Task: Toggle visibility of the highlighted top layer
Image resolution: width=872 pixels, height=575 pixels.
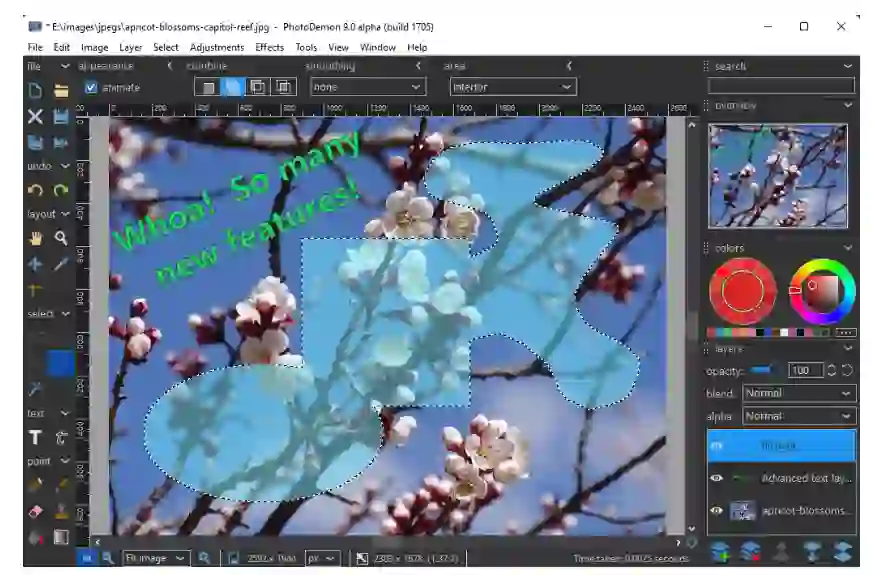Action: (x=716, y=445)
